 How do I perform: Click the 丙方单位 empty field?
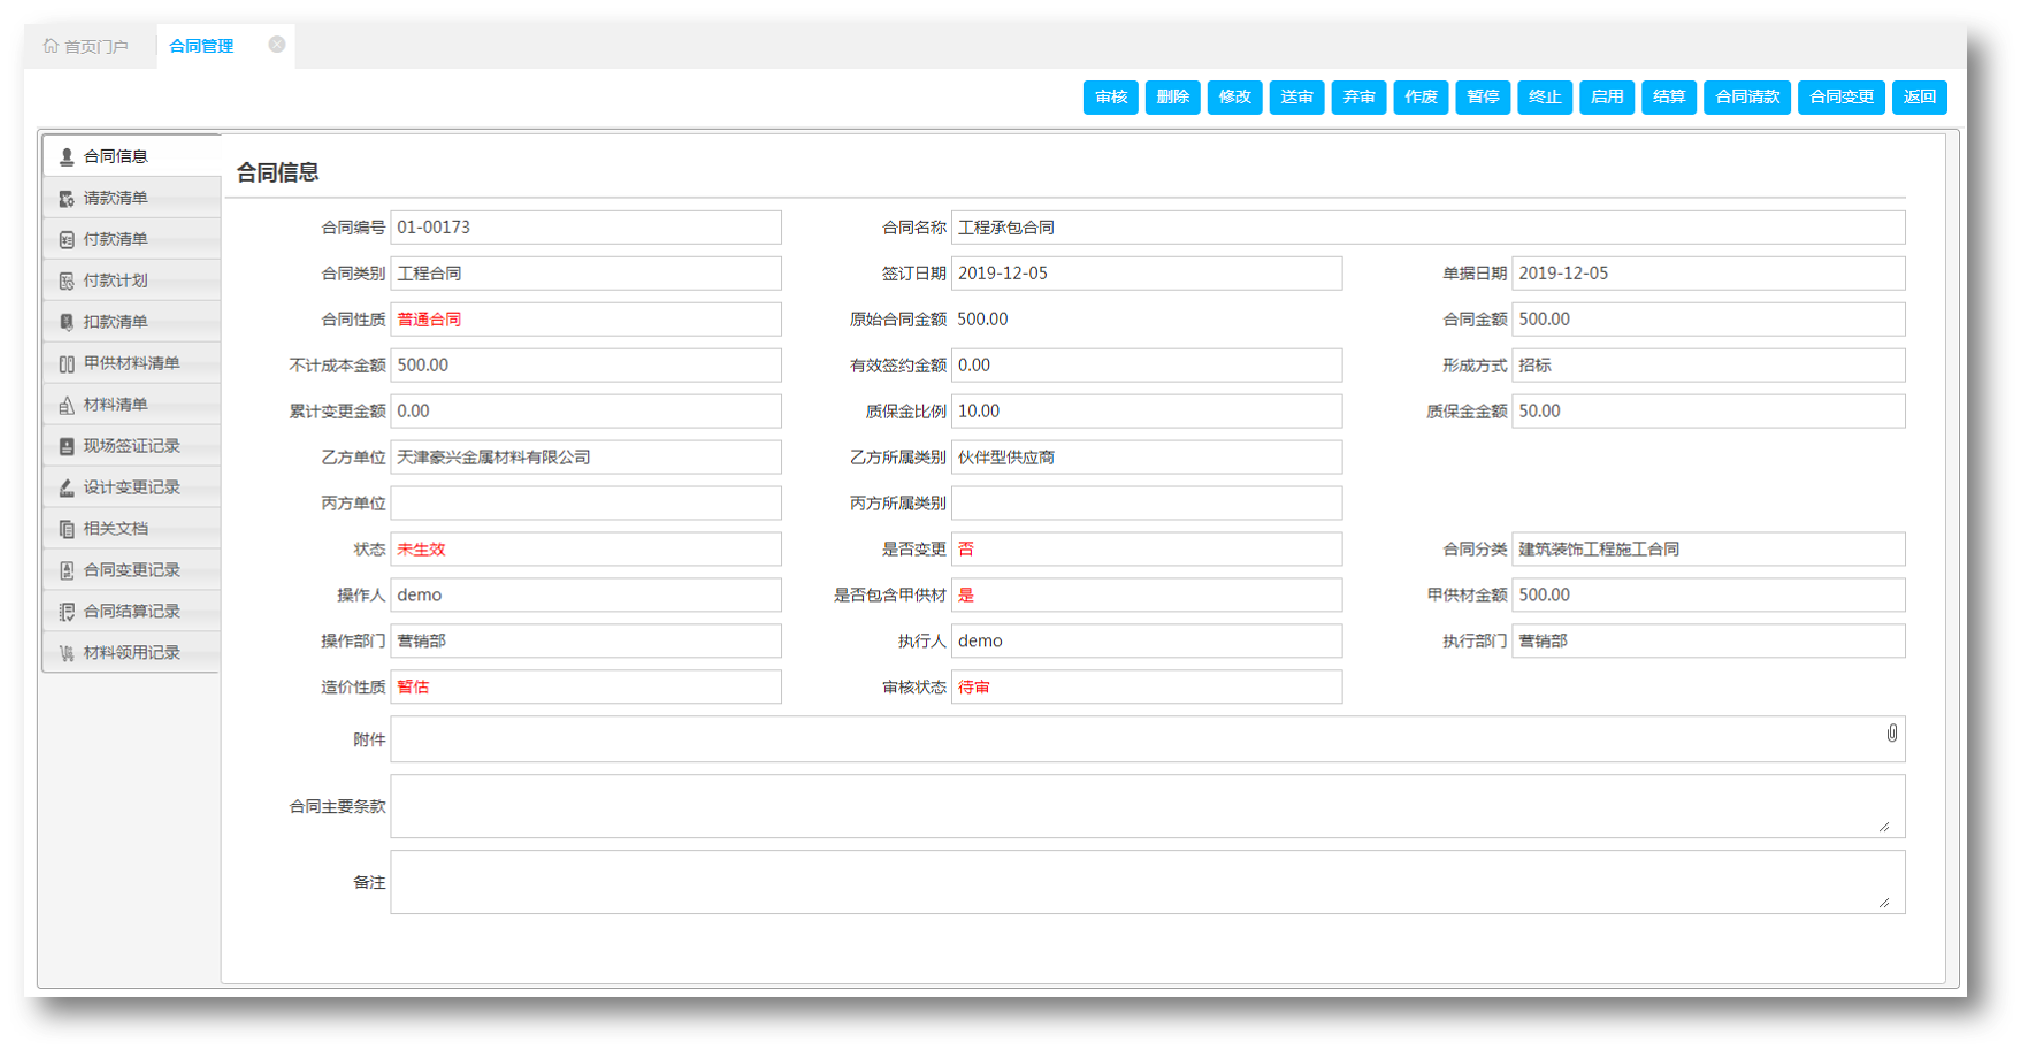(x=586, y=503)
